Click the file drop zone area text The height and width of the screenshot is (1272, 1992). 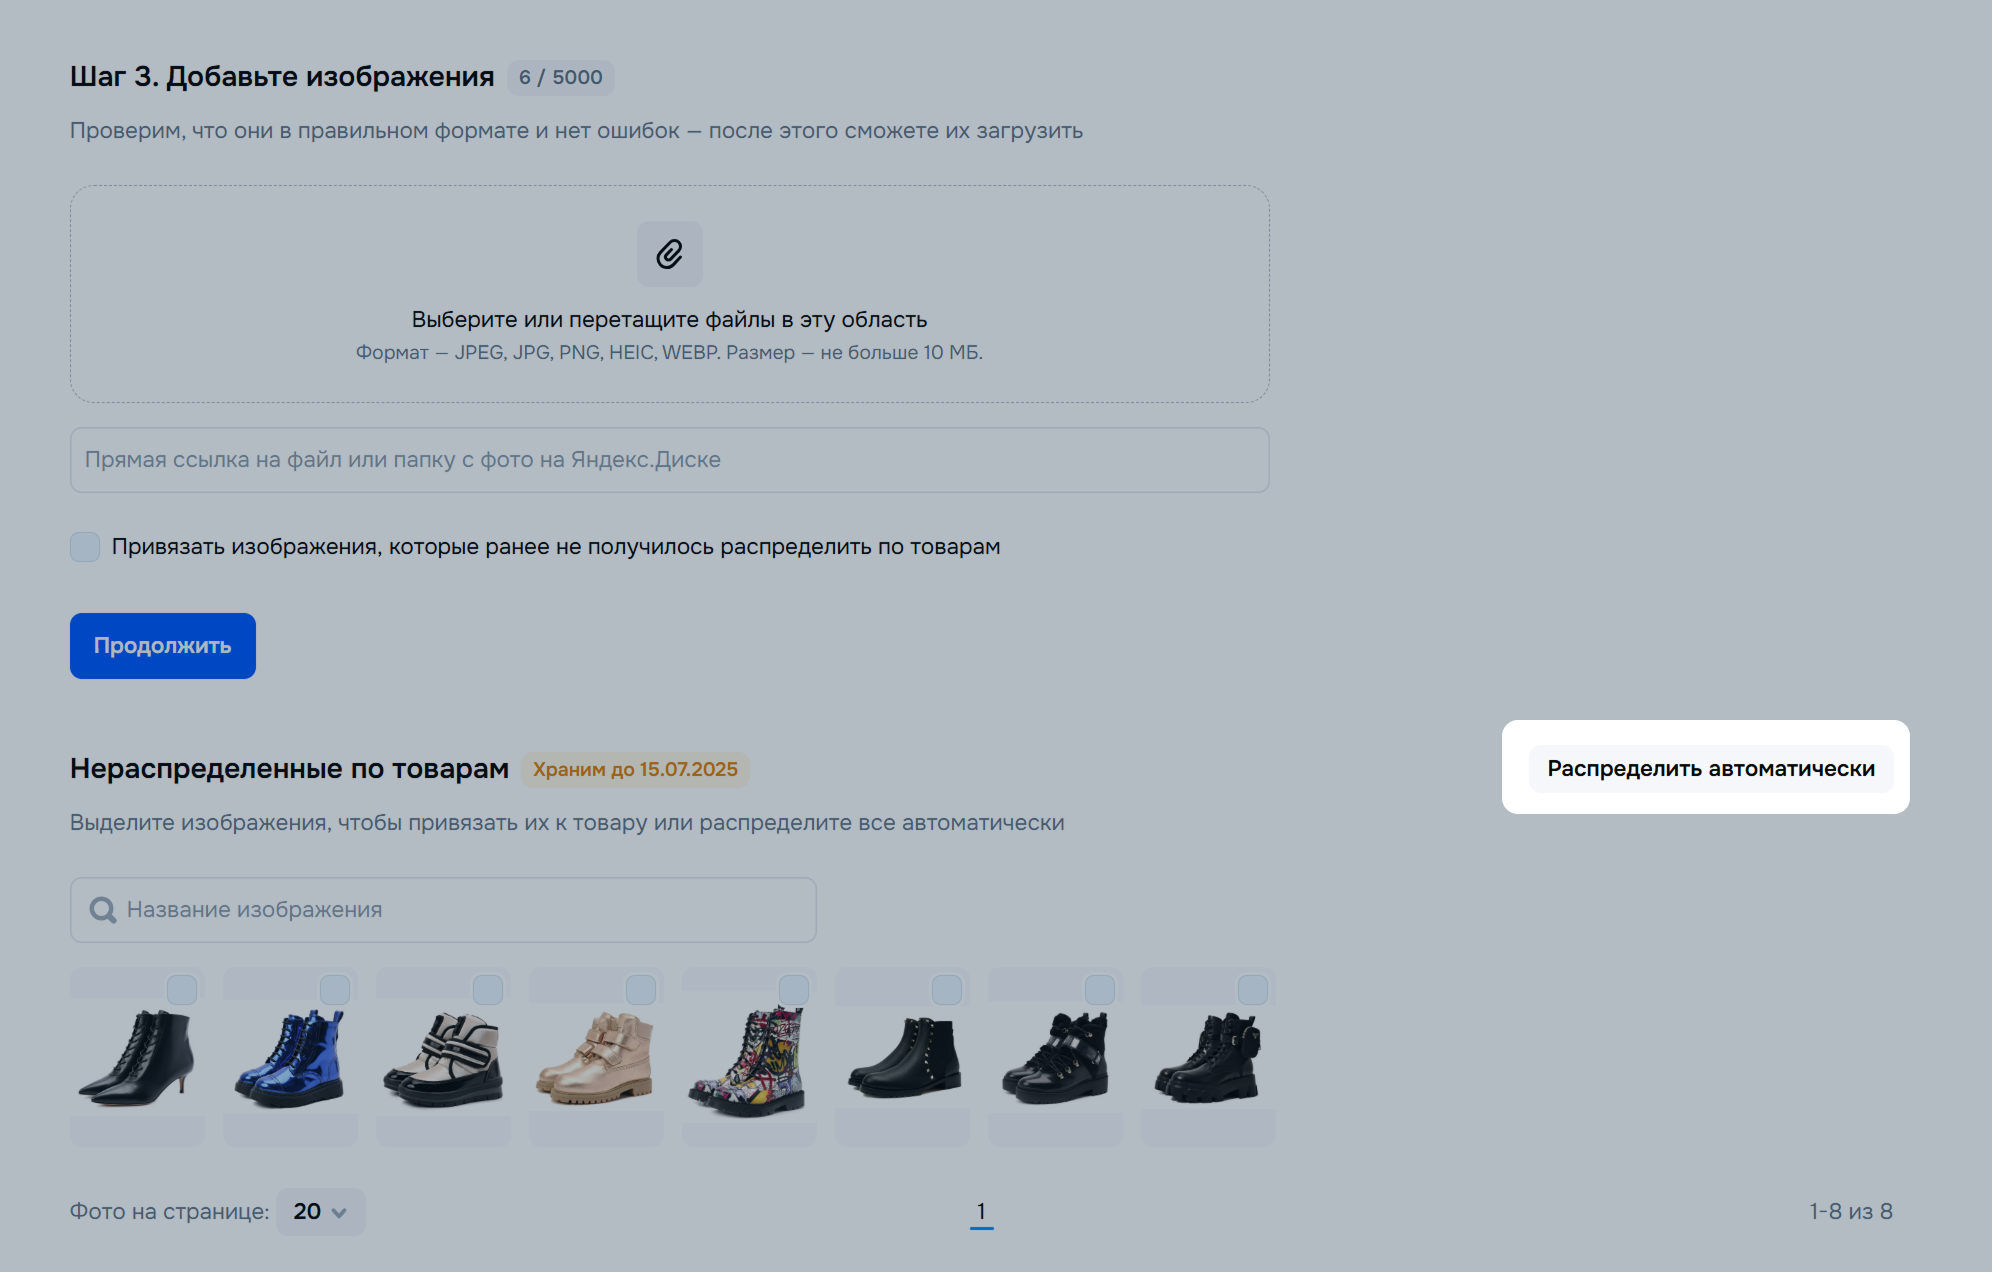tap(669, 320)
